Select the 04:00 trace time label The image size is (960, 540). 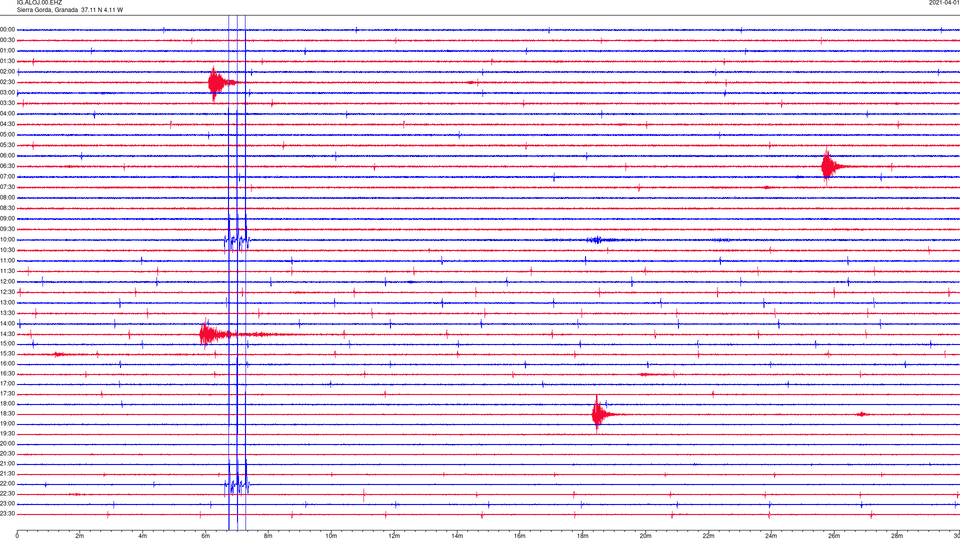point(8,114)
